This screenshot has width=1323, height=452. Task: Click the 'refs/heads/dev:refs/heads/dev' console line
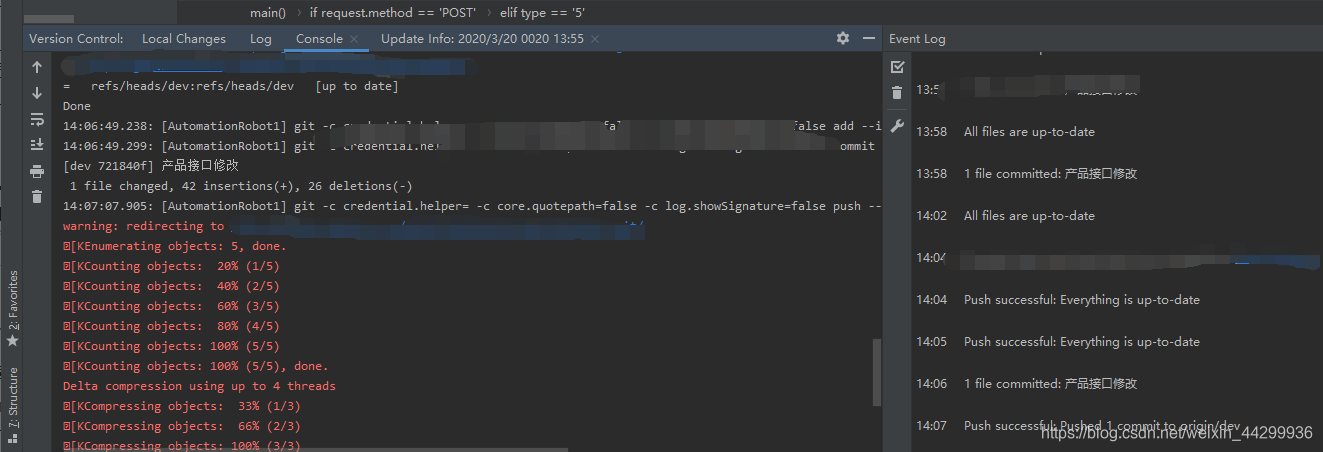tap(231, 86)
